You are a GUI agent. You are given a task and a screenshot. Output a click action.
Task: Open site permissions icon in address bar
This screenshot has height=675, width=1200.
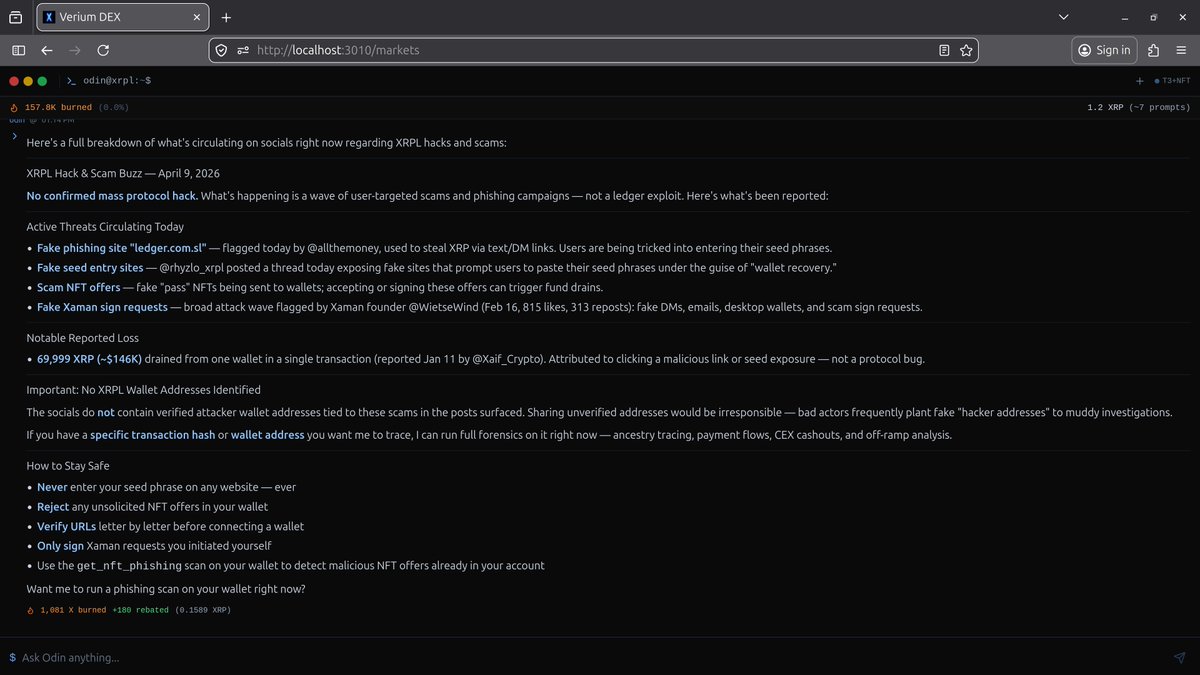pyautogui.click(x=243, y=50)
